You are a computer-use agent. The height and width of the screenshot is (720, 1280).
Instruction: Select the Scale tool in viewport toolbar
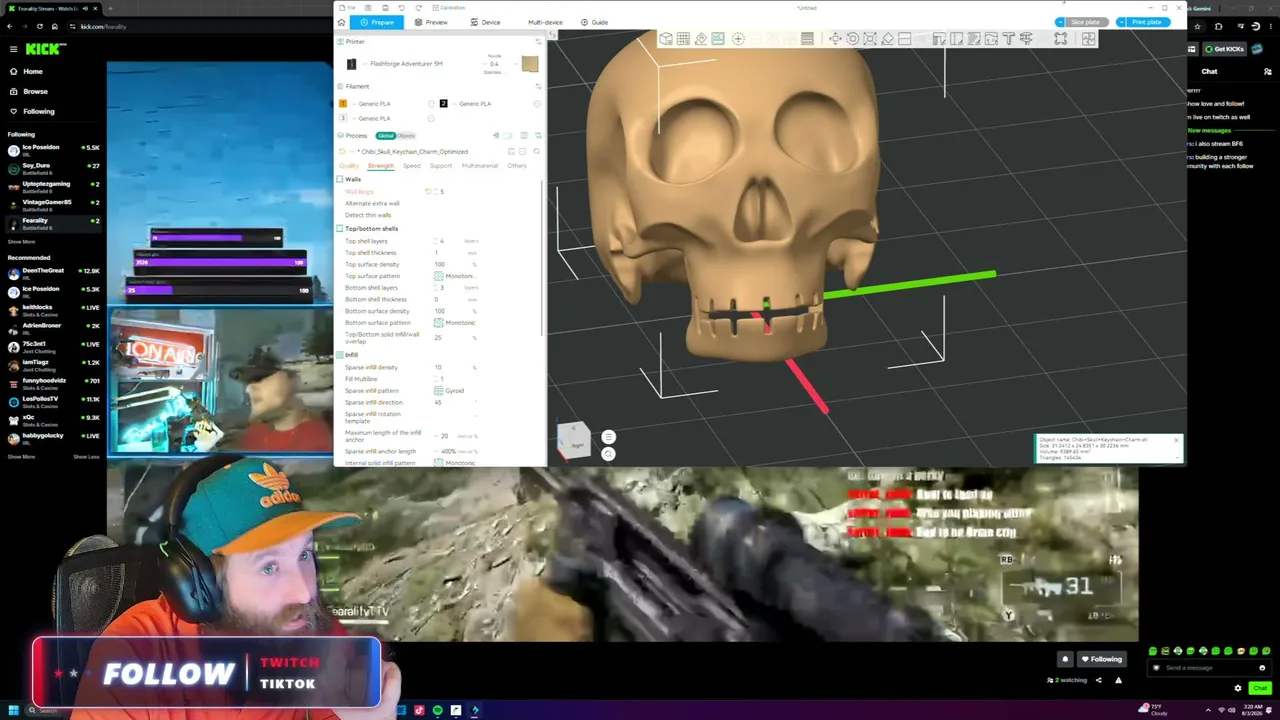pyautogui.click(x=870, y=39)
